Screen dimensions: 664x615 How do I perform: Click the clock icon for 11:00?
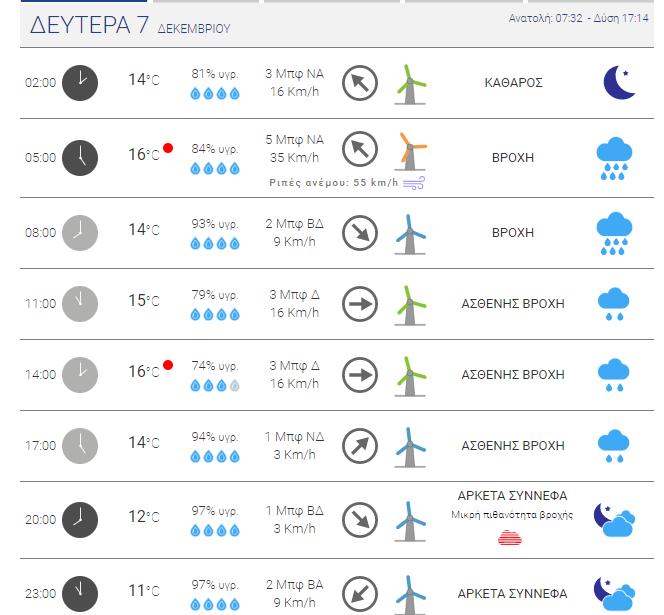click(80, 304)
